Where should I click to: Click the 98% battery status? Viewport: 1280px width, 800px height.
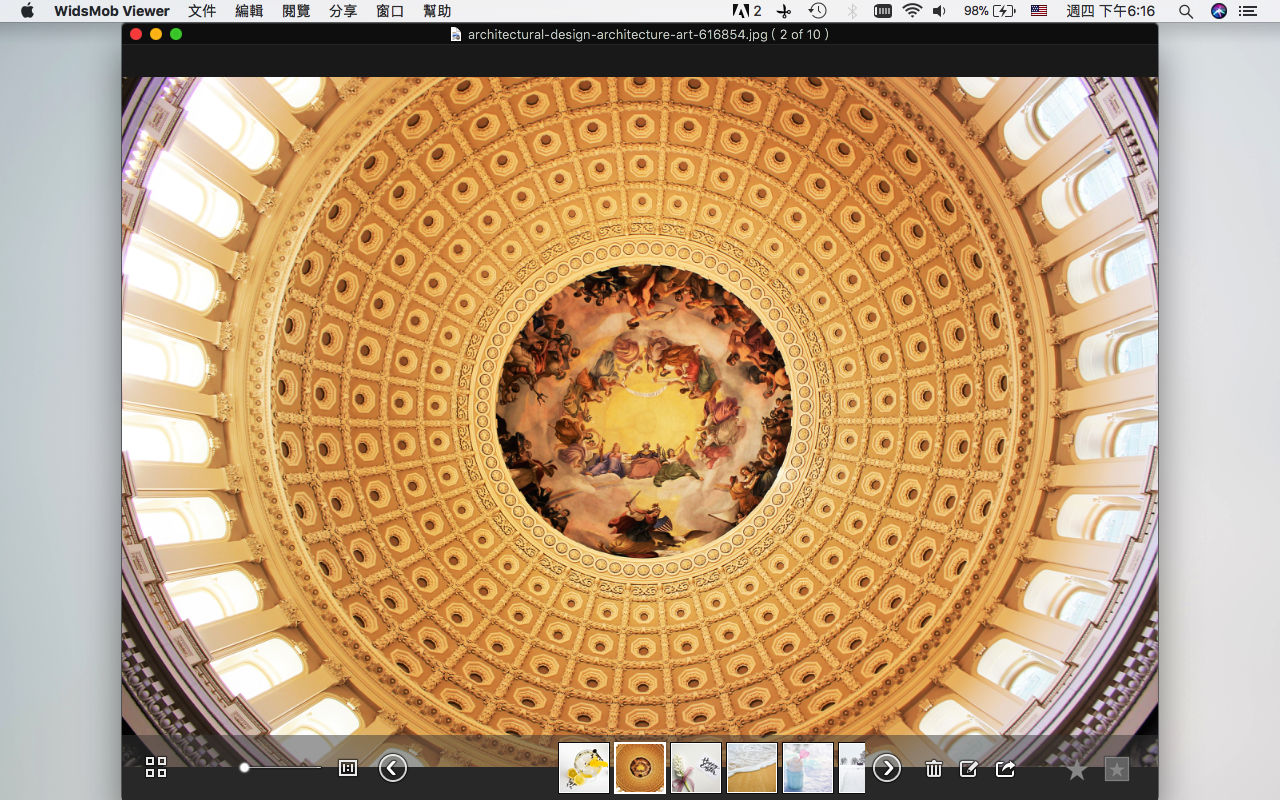click(990, 11)
